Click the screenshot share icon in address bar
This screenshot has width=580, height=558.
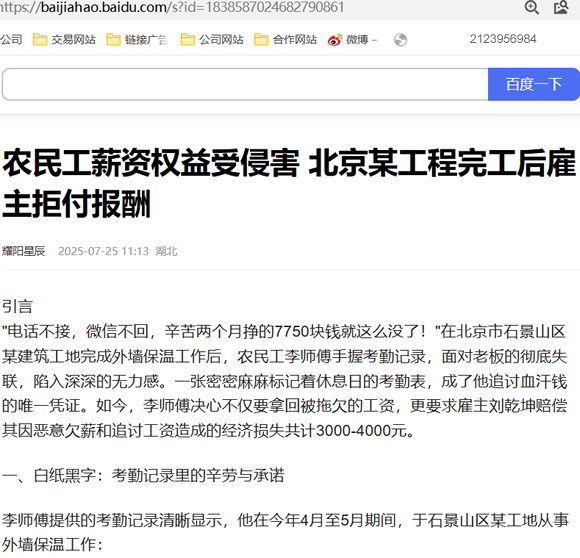561,7
